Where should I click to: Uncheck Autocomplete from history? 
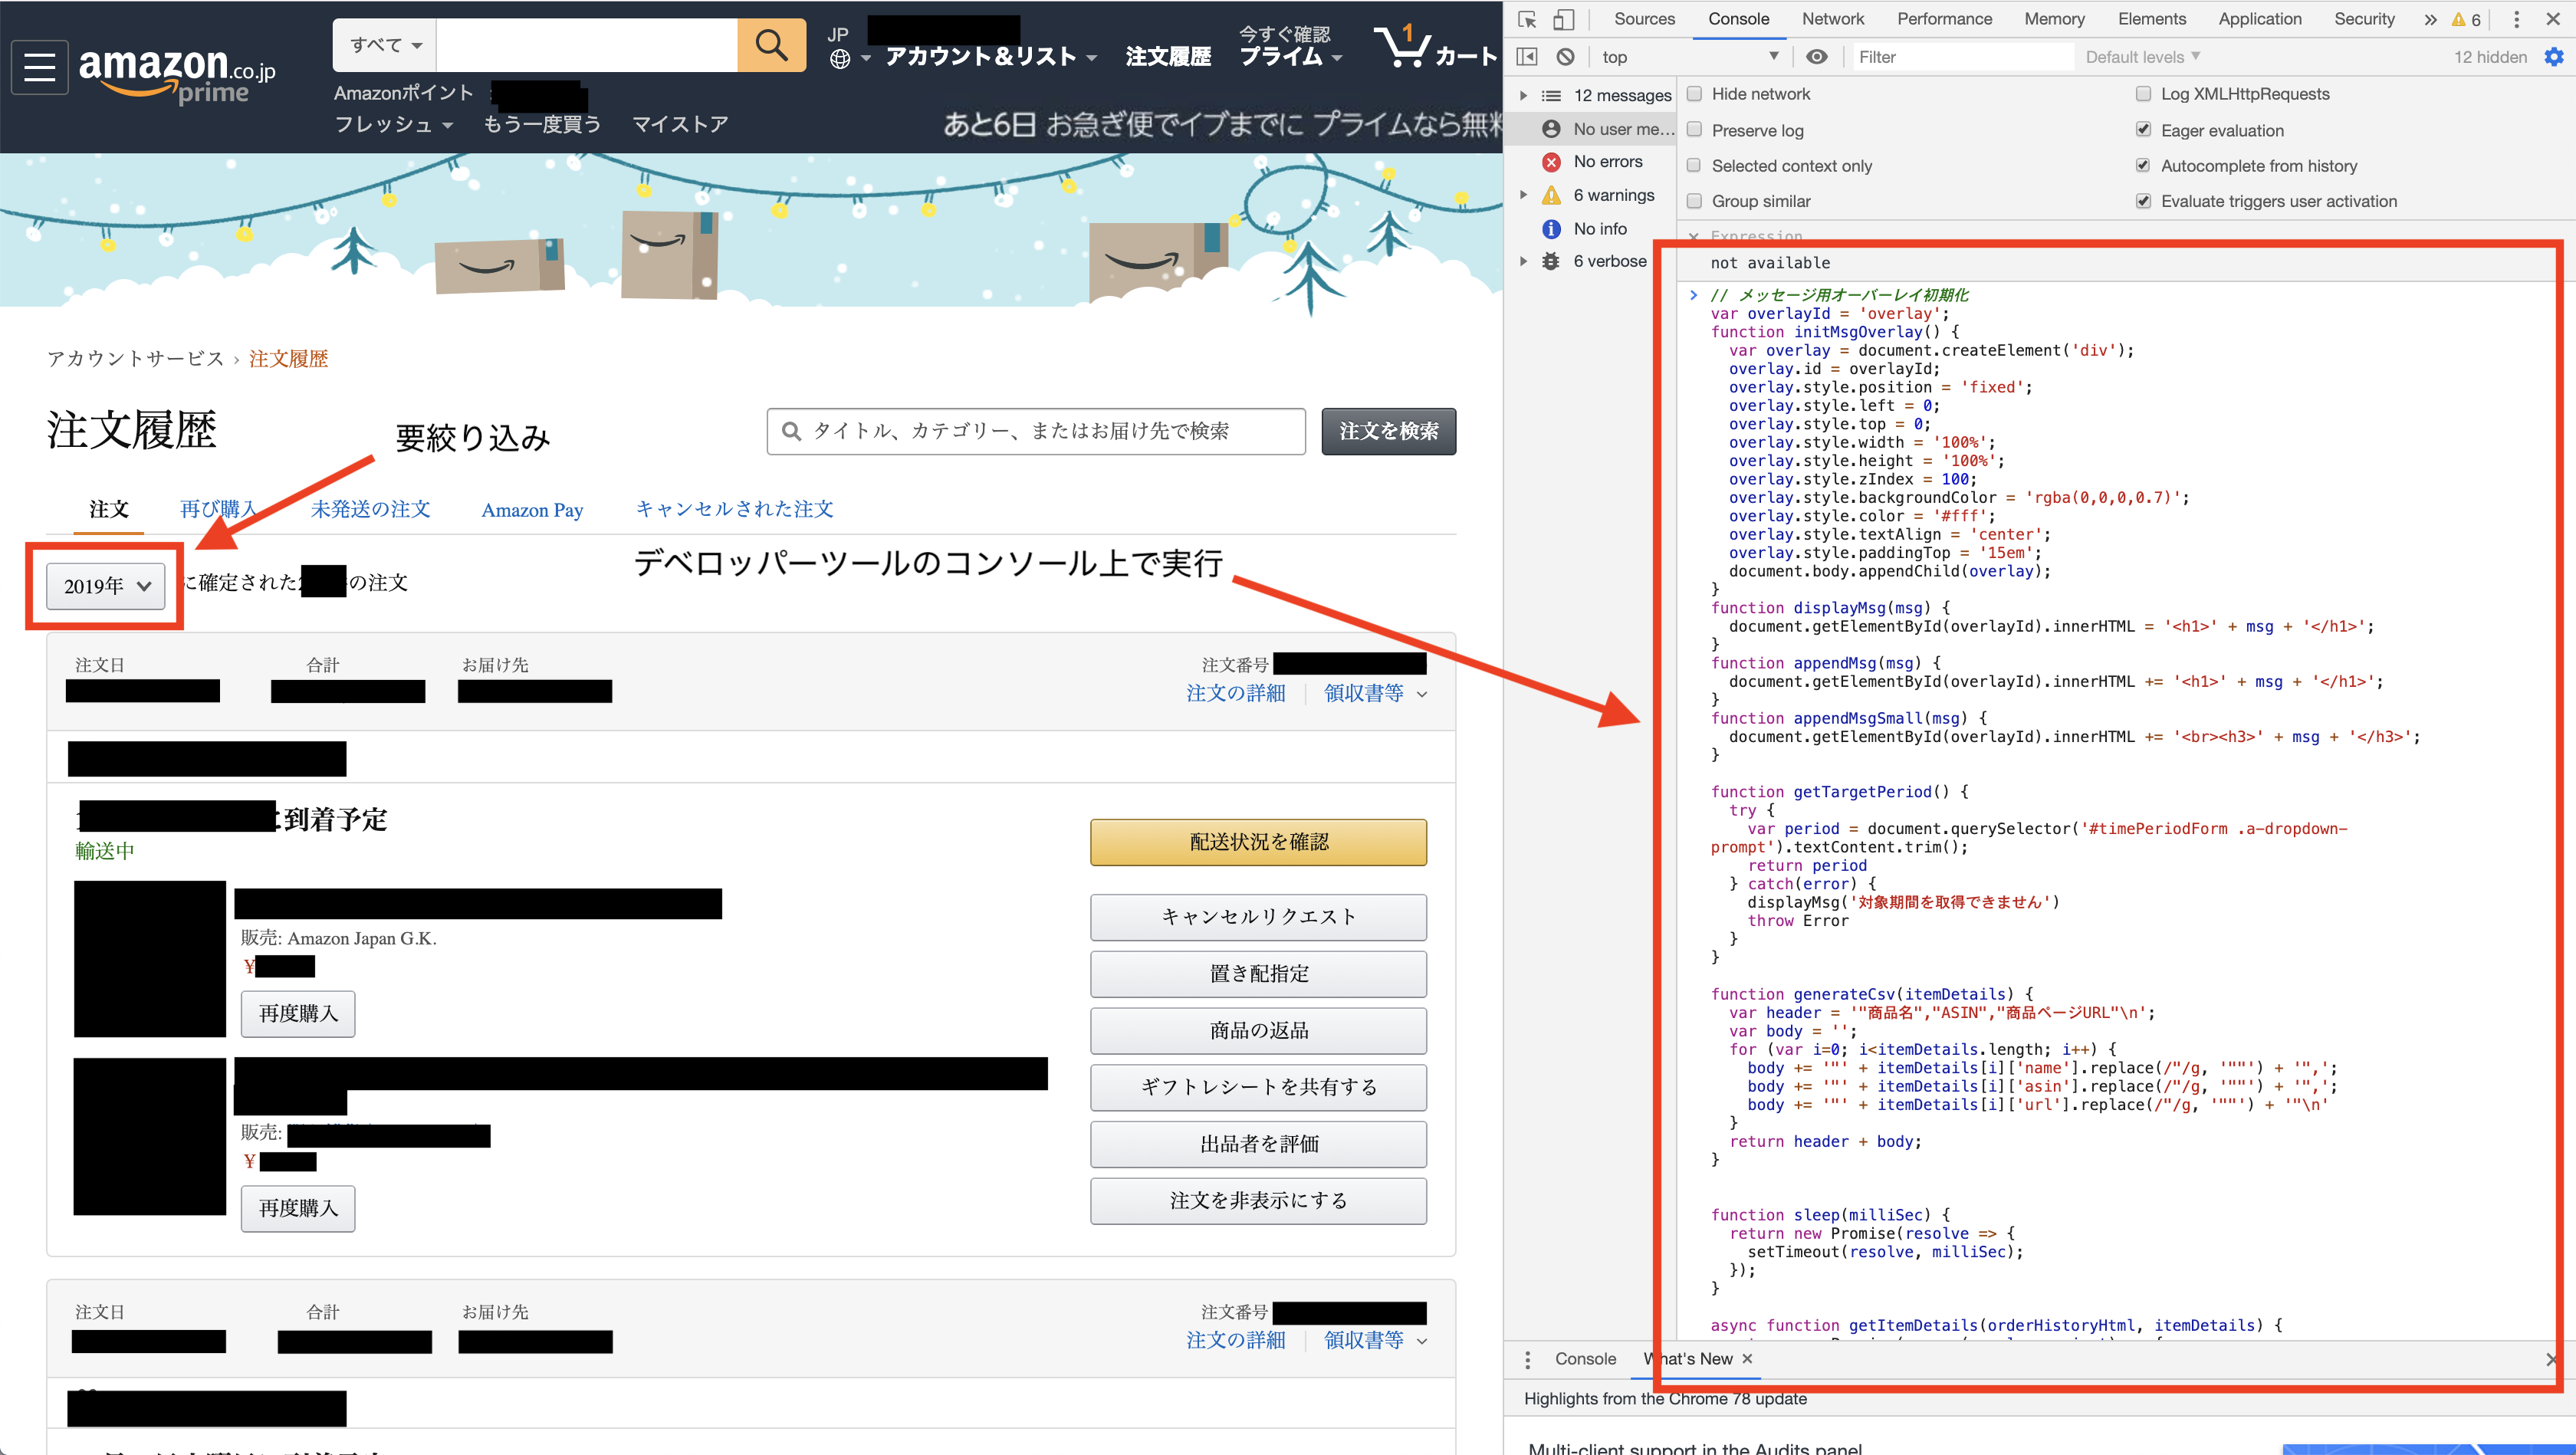tap(2143, 166)
